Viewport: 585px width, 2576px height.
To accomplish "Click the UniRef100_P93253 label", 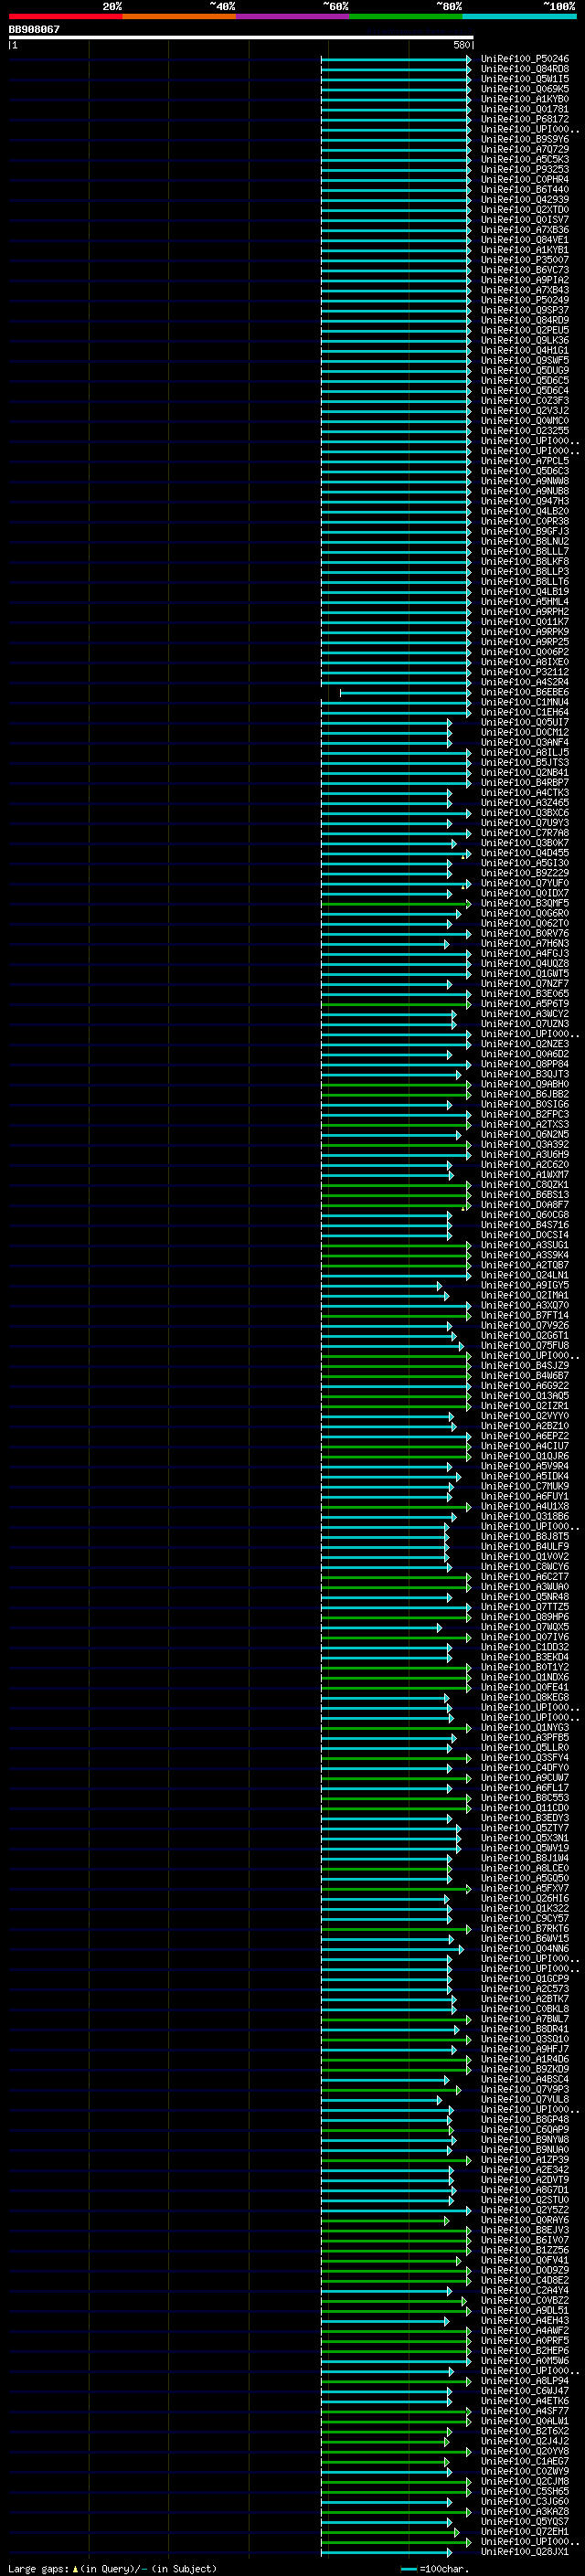I will [525, 169].
